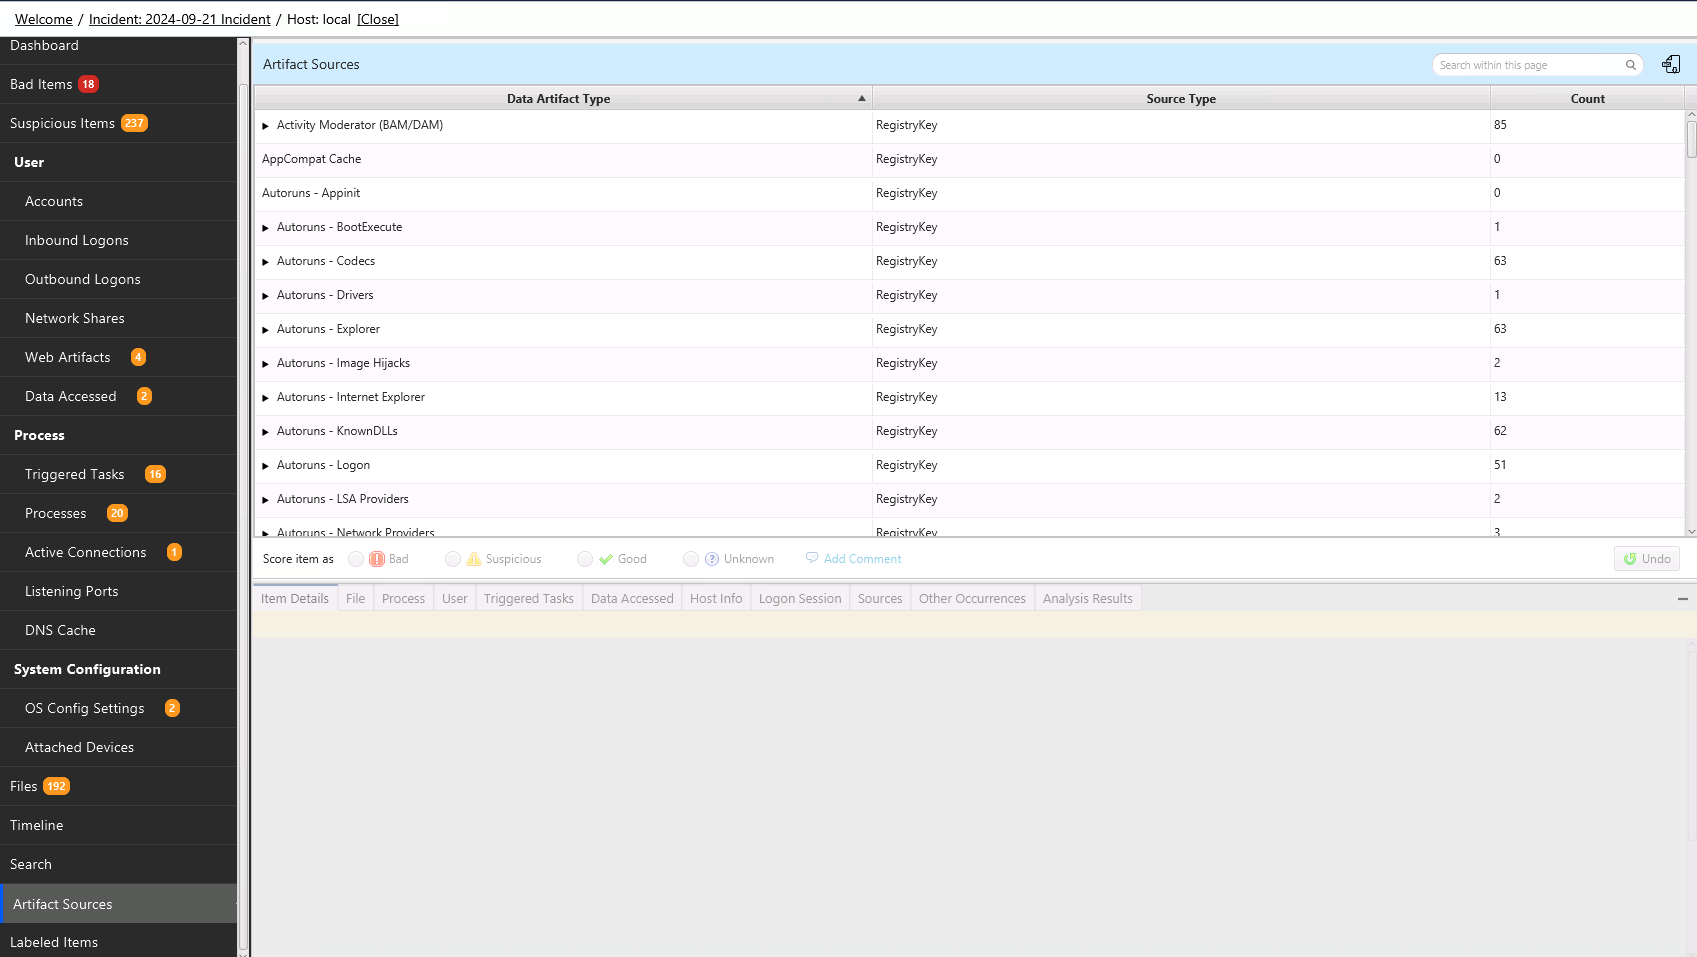
Task: Switch to the Host Info tab
Action: coord(716,598)
